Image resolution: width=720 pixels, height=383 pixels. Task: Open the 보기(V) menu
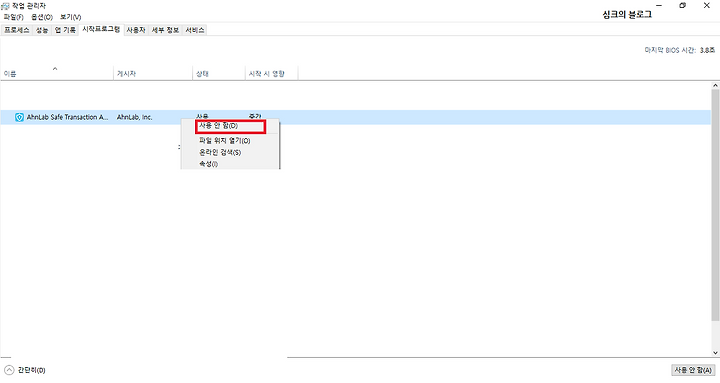[70, 17]
